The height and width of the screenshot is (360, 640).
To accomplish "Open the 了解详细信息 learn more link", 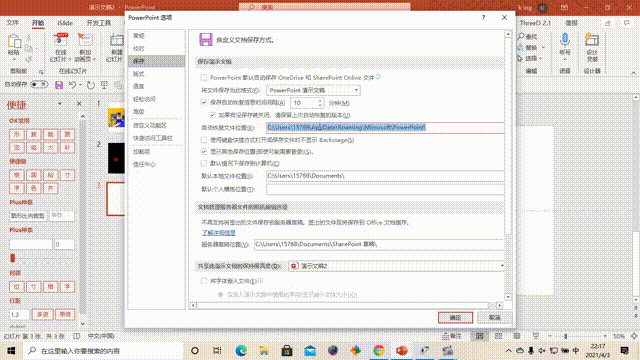I will [x=219, y=233].
